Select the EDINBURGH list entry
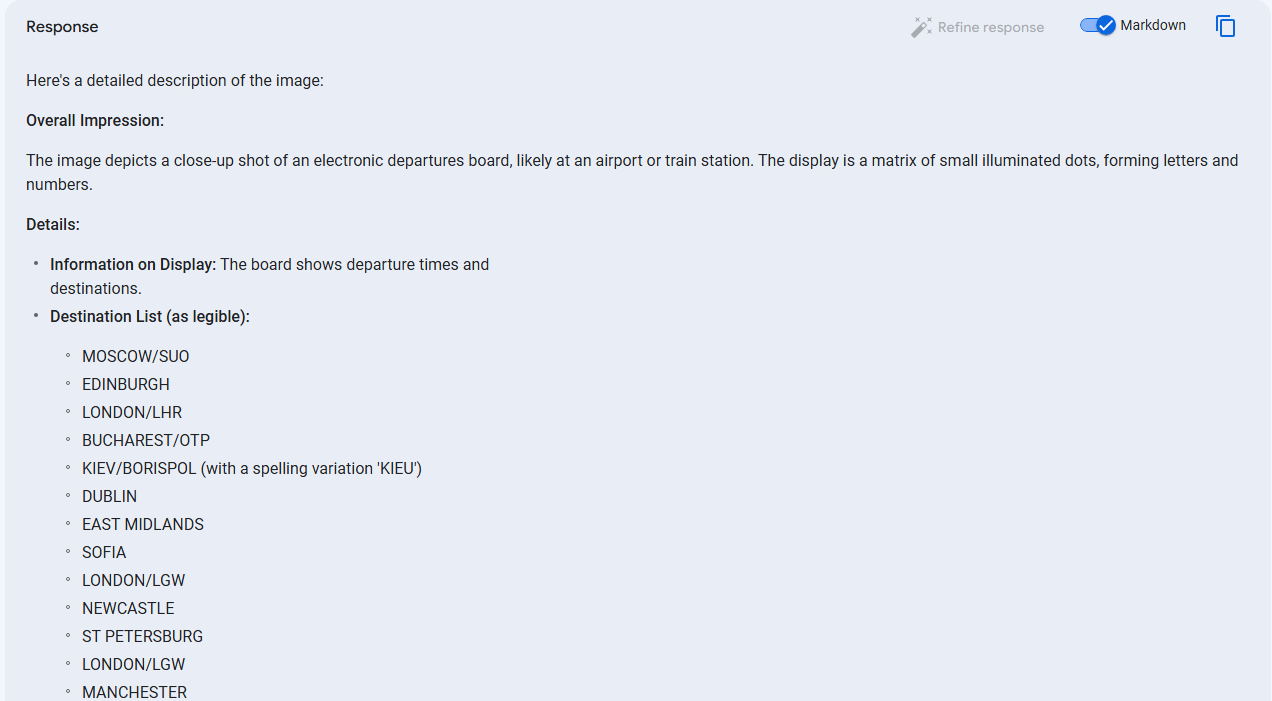 pos(126,385)
